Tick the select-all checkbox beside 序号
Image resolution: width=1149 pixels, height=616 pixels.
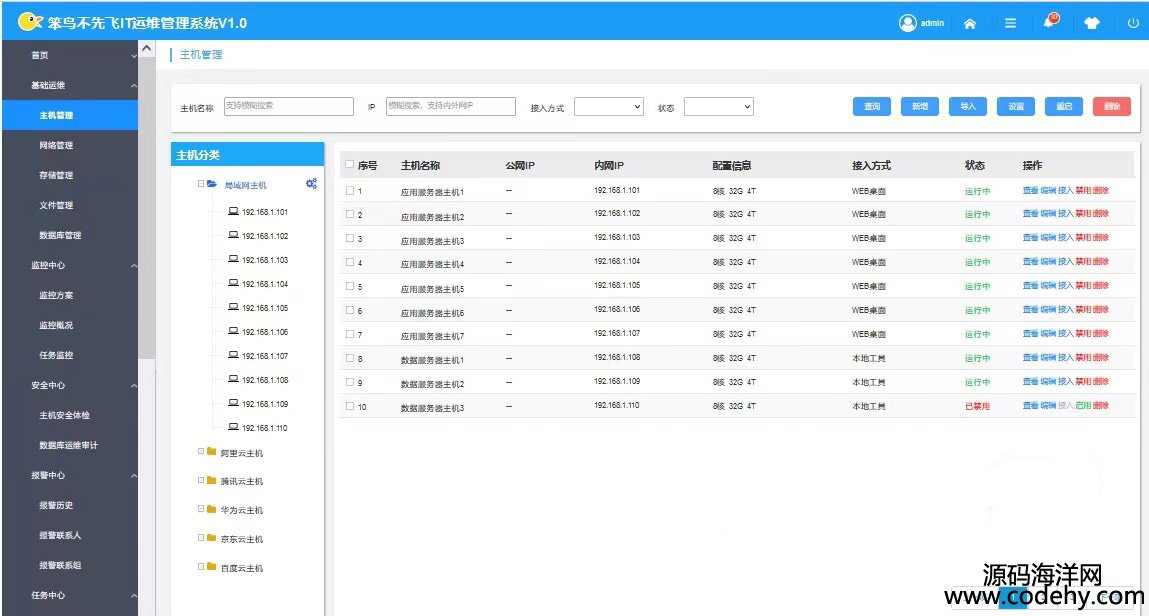[350, 165]
